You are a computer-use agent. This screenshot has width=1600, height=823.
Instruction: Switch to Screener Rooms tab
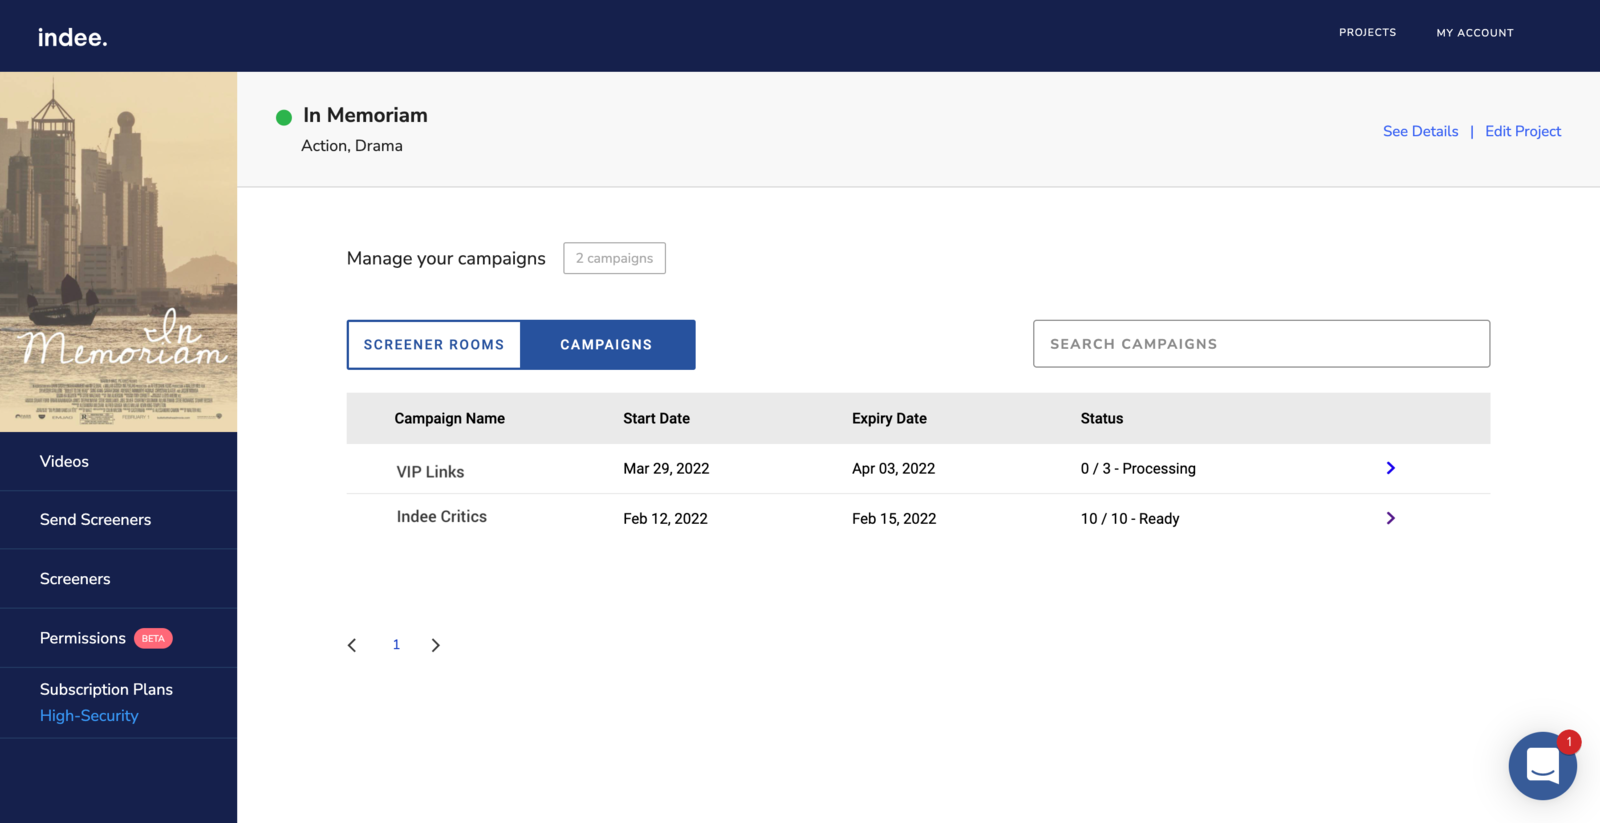[x=434, y=345]
